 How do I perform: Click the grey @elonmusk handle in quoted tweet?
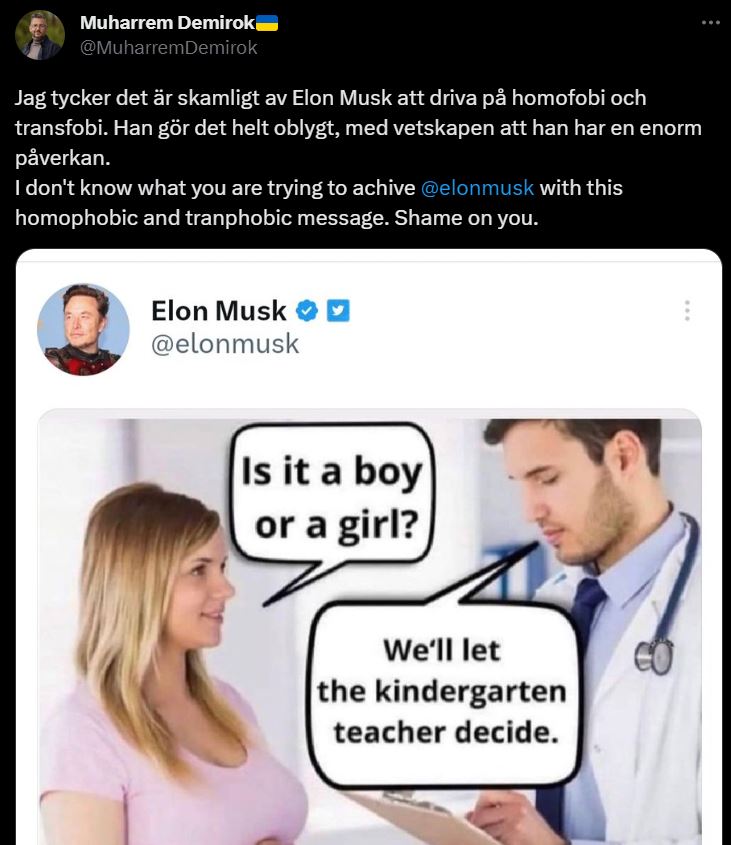[x=224, y=344]
